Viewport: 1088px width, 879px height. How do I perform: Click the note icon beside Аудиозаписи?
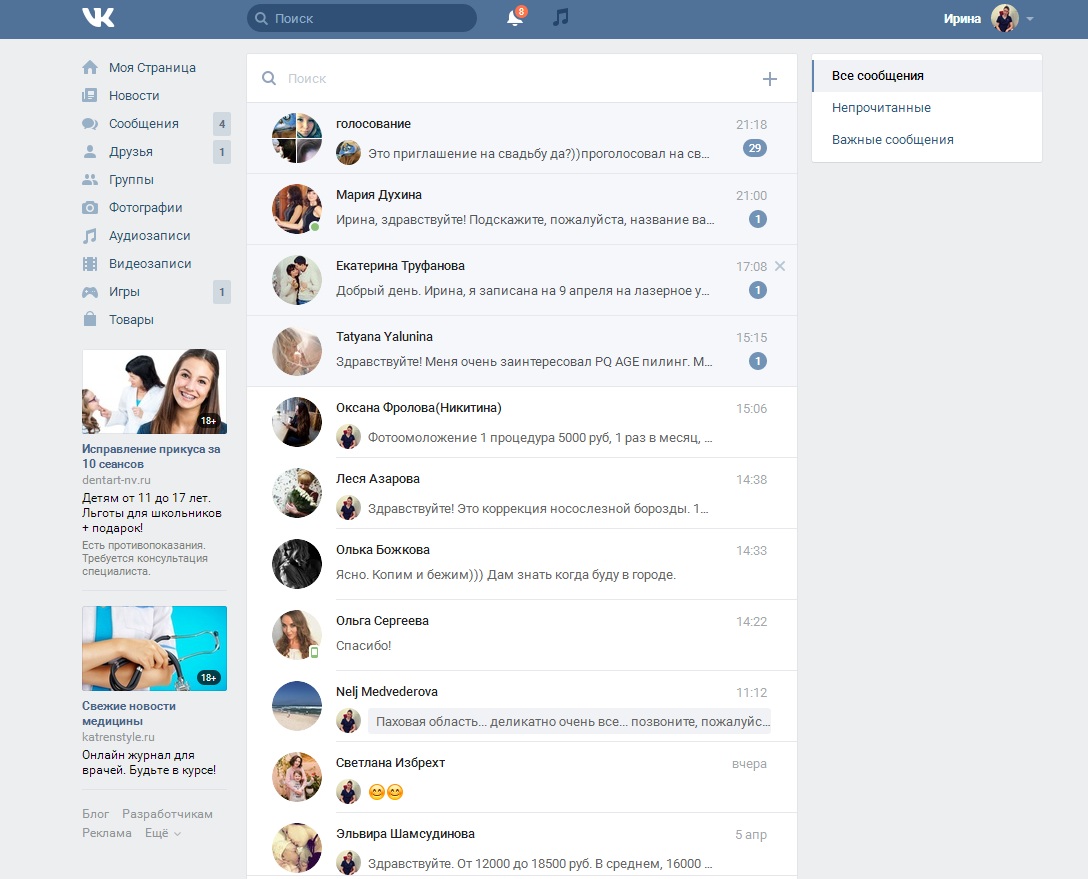pyautogui.click(x=90, y=236)
